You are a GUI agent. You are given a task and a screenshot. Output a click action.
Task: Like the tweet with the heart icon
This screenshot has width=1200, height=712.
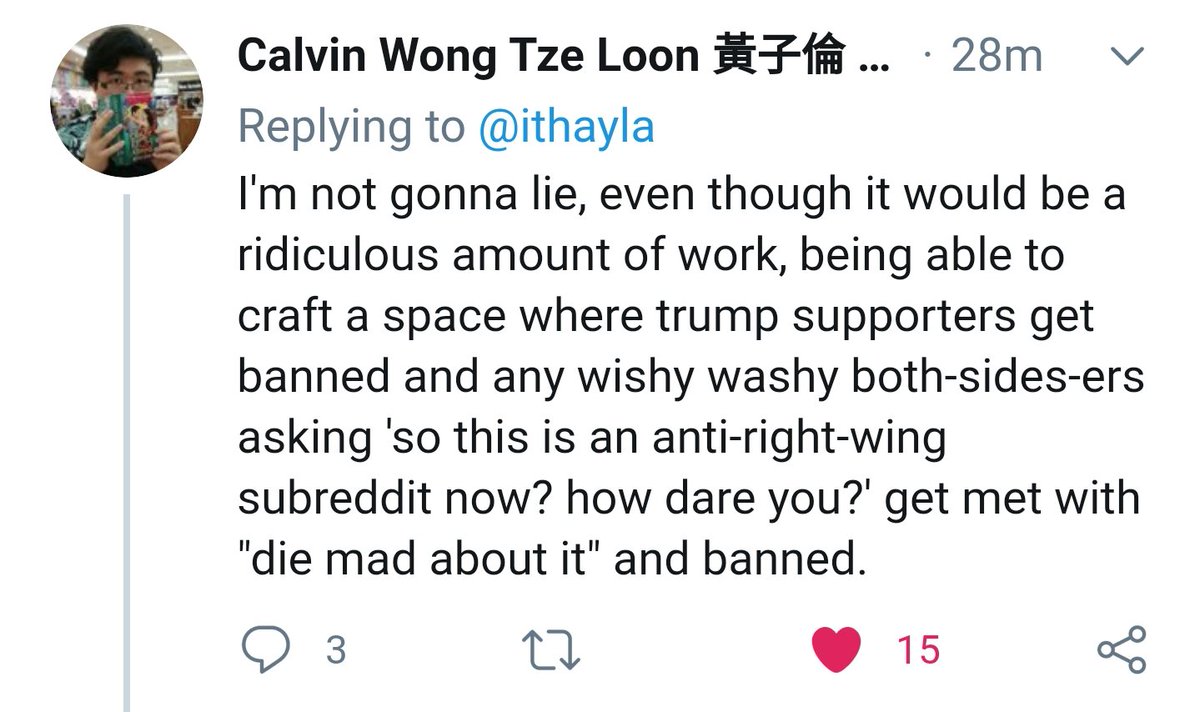pyautogui.click(x=837, y=650)
